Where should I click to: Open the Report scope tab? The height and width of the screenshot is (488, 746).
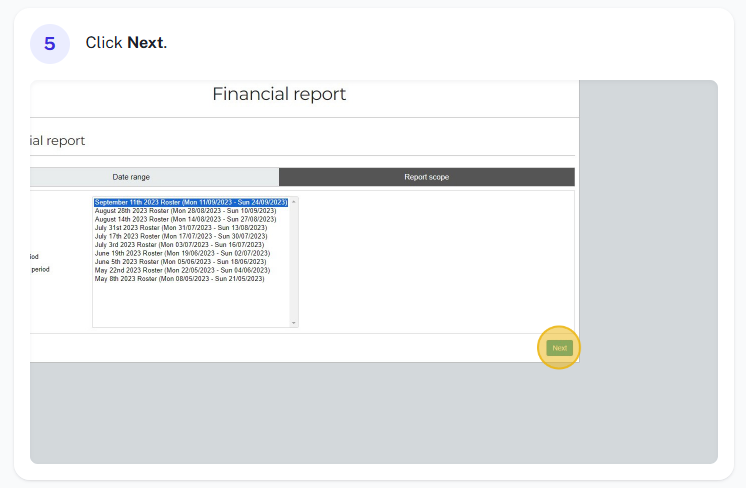(427, 177)
